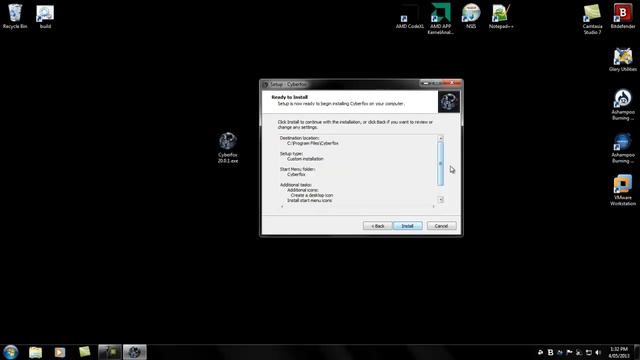Open the media player taskbar icon
The width and height of the screenshot is (640, 360).
coord(60,352)
